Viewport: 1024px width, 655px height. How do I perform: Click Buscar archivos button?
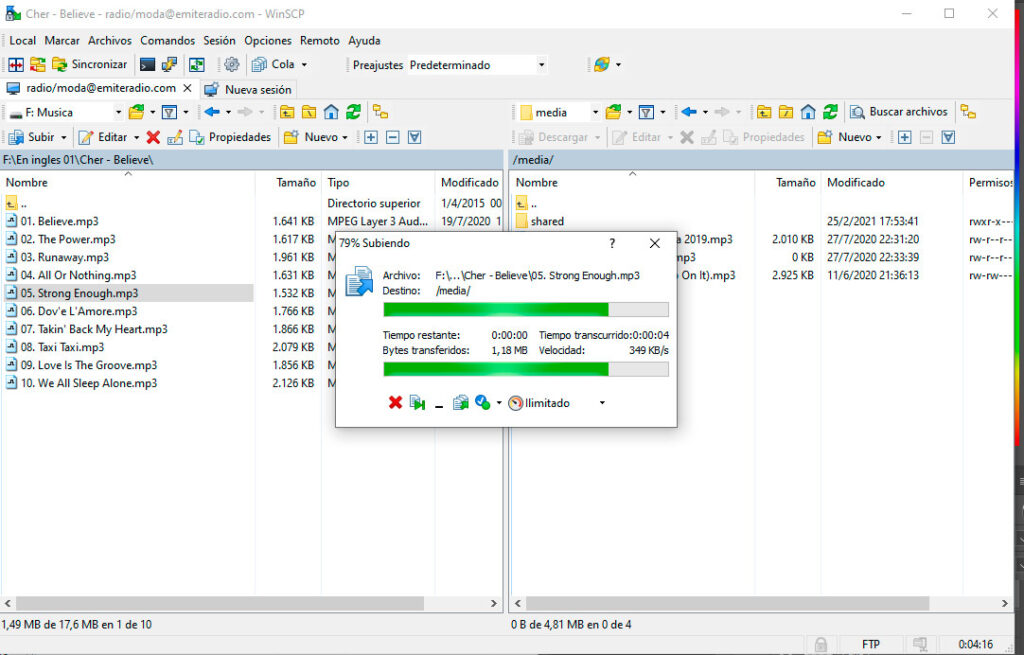tap(899, 112)
